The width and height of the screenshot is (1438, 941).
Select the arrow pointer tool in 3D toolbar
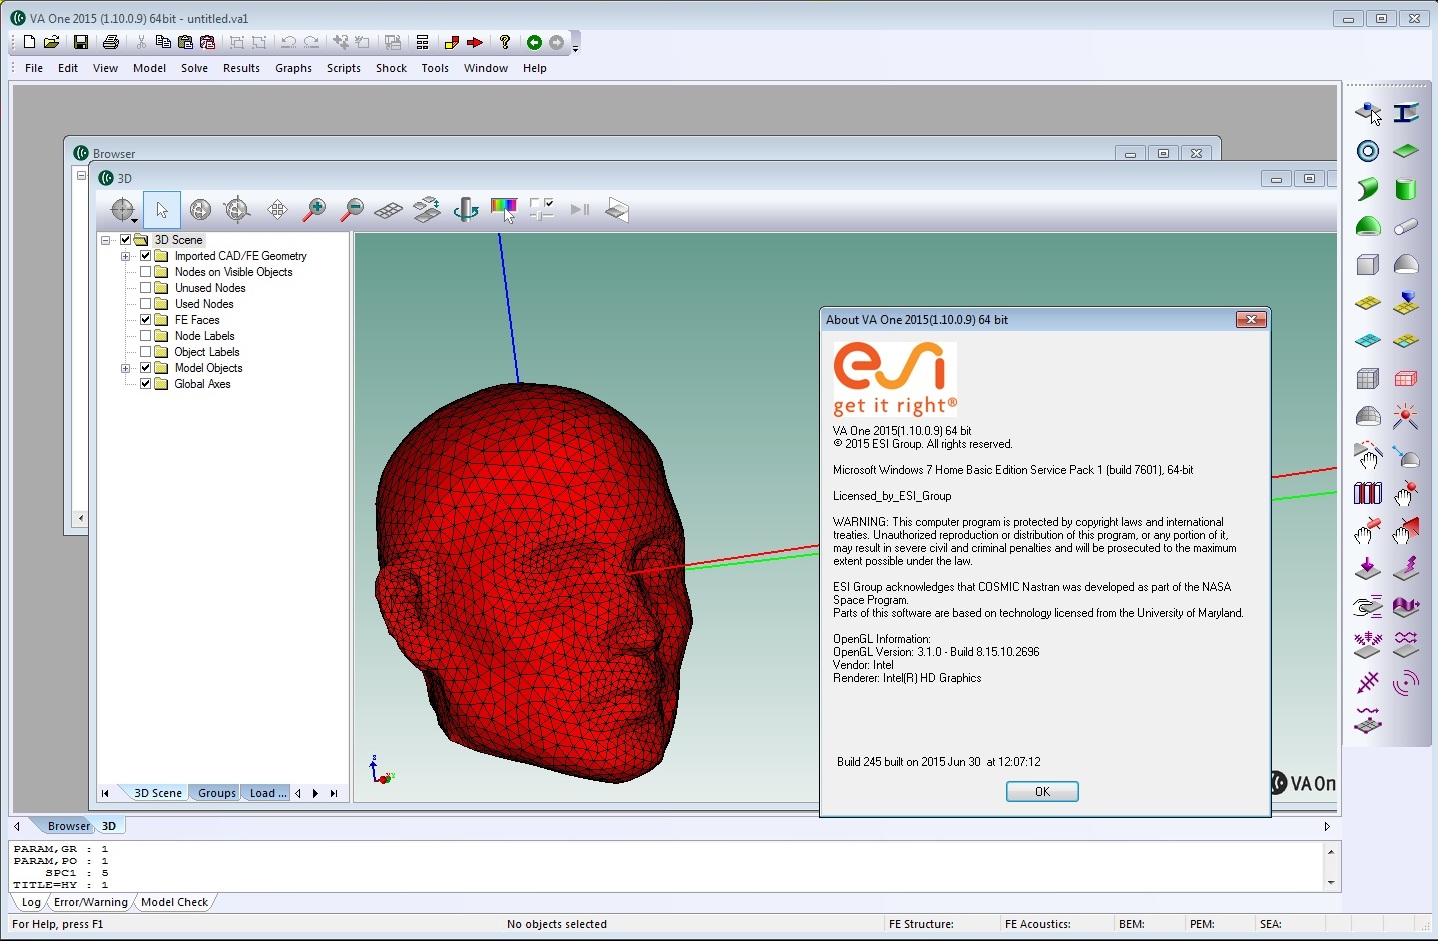[162, 210]
